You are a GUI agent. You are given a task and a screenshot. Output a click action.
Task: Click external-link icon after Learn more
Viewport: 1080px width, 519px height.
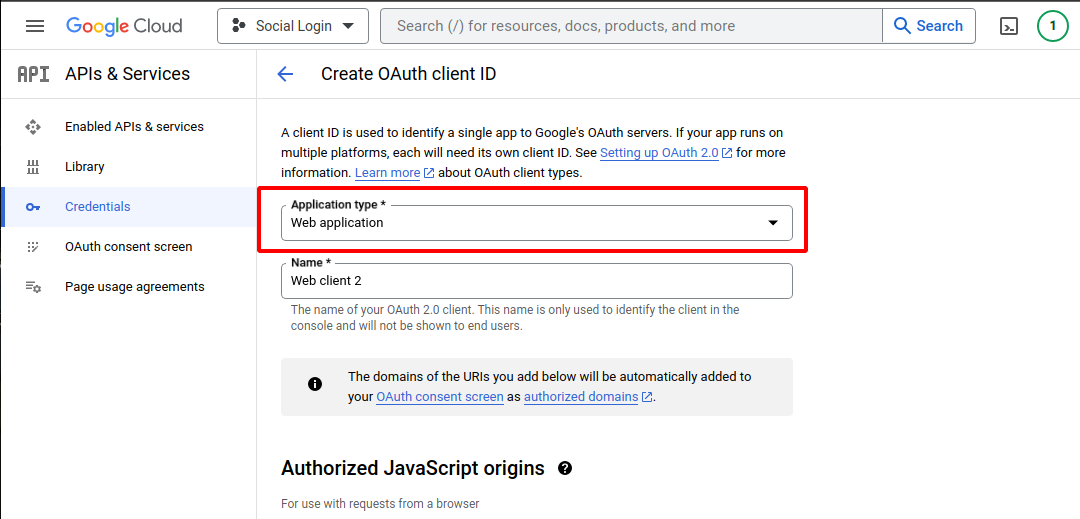(428, 173)
